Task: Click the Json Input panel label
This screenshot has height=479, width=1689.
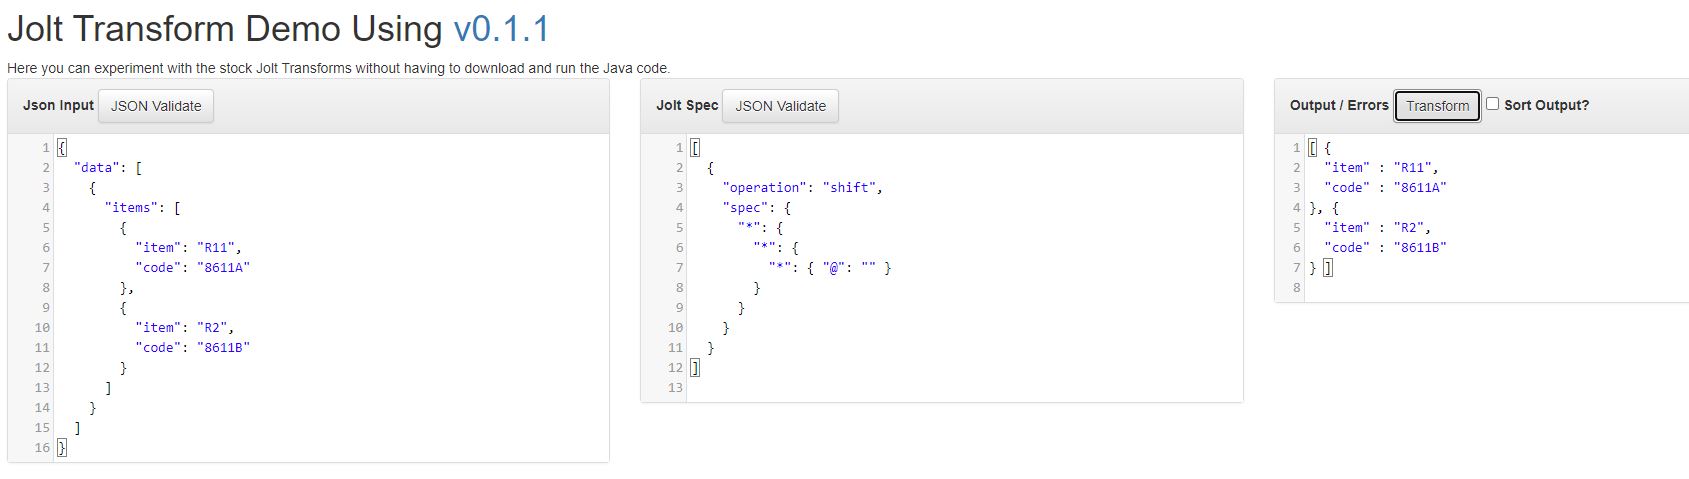Action: (x=58, y=105)
